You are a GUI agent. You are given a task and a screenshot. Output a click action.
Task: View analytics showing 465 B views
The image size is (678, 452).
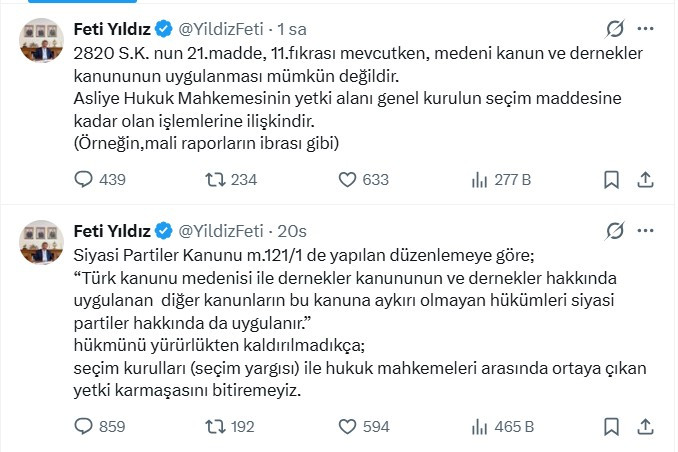(x=503, y=427)
